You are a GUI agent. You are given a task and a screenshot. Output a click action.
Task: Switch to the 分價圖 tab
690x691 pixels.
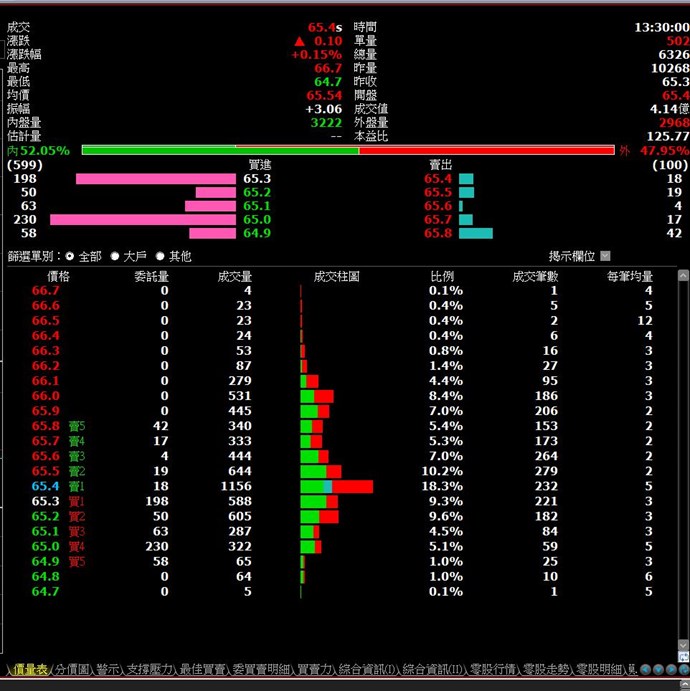(72, 670)
